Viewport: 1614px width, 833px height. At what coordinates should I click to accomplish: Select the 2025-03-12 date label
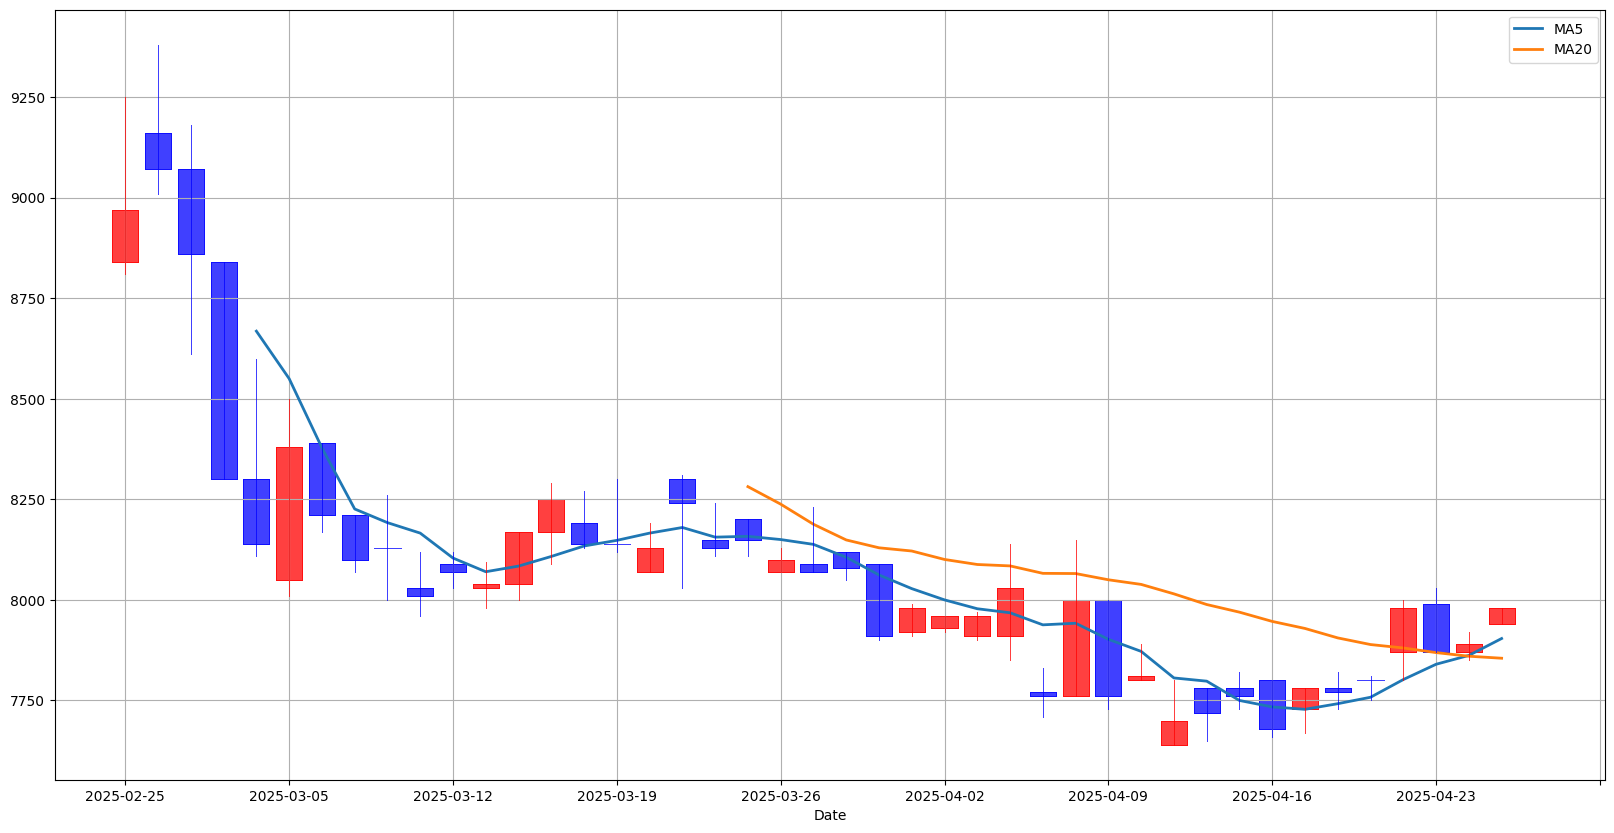coord(453,796)
